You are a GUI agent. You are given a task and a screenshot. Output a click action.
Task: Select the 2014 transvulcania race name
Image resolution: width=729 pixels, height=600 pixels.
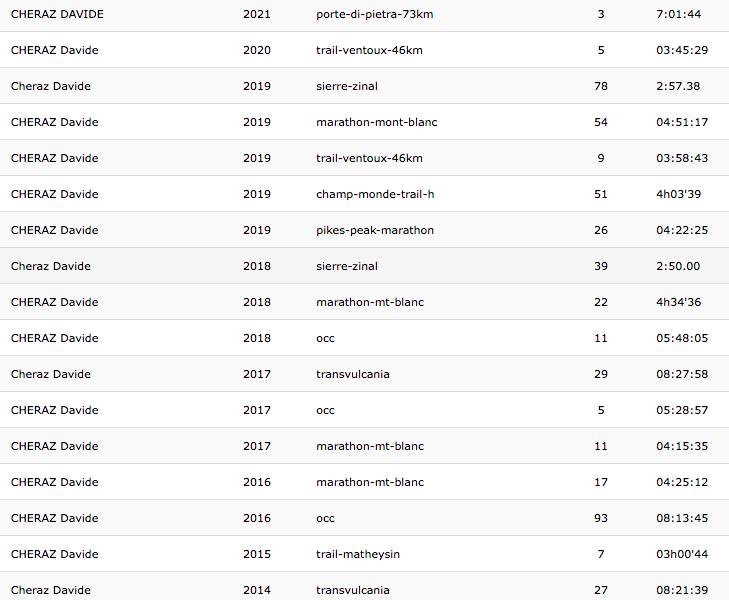click(353, 590)
